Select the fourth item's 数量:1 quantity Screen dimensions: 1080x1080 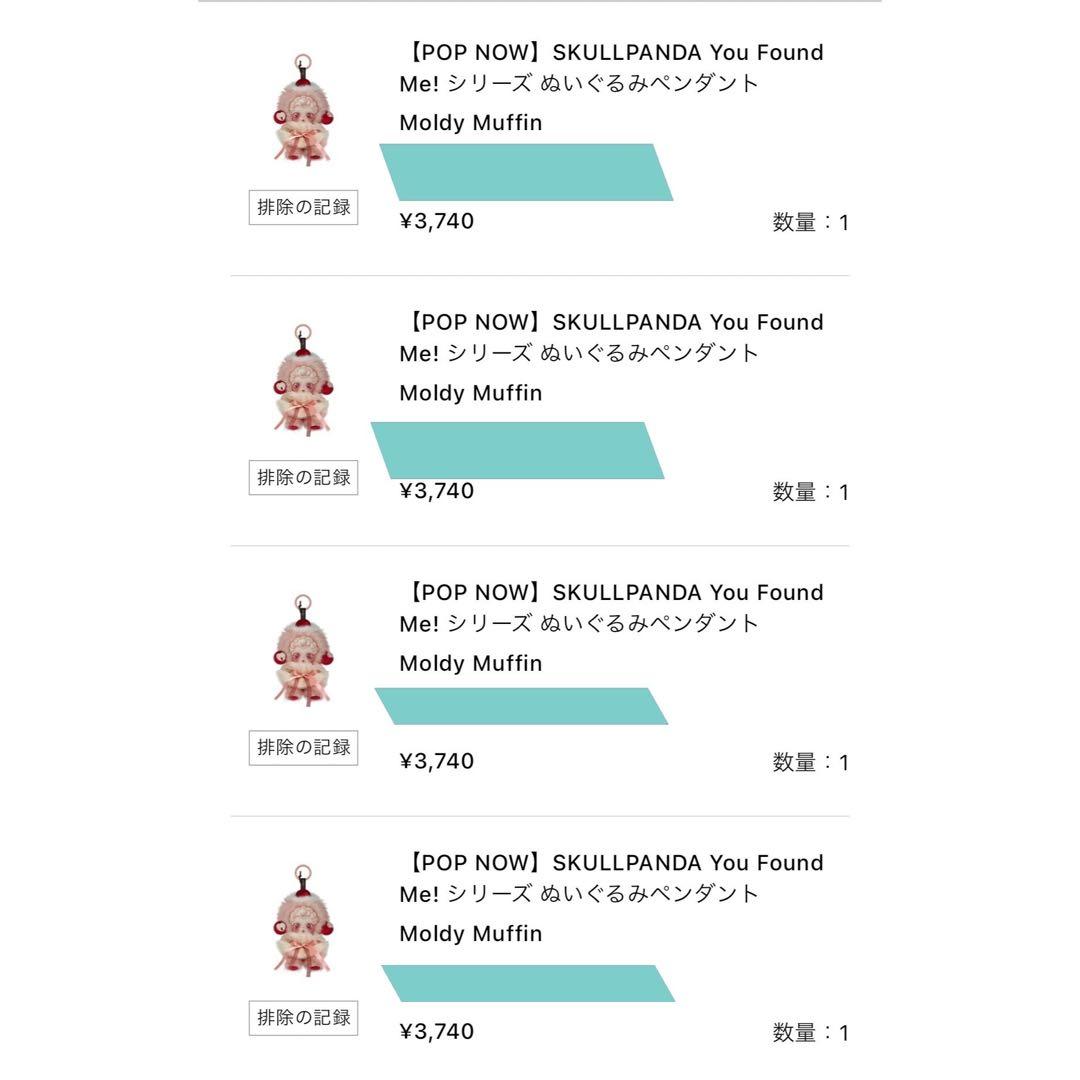point(810,1033)
